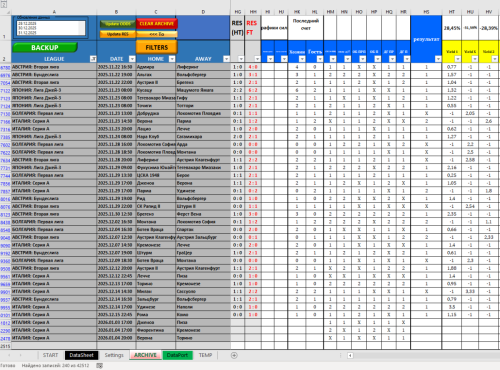This screenshot has width=500, height=370.
Task: Click the red 6:2 result cell
Action: (253, 90)
